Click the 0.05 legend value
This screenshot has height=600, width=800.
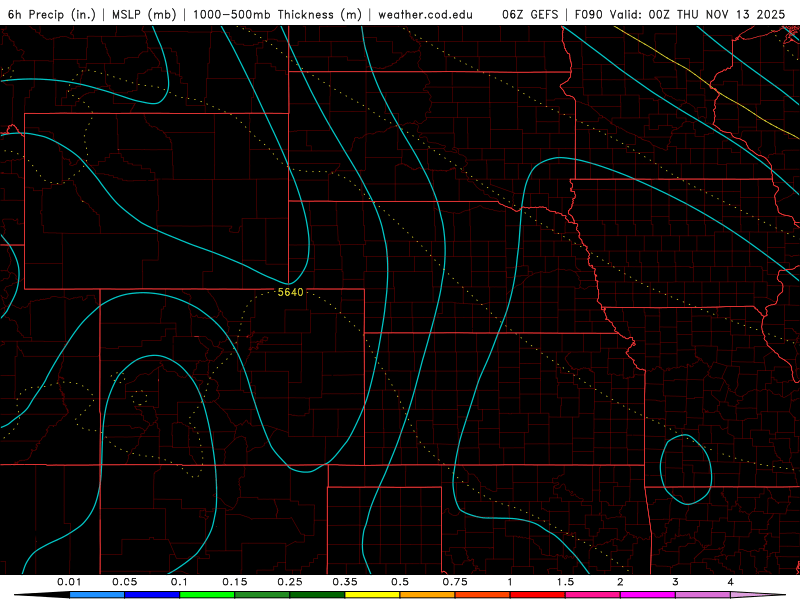(x=124, y=582)
